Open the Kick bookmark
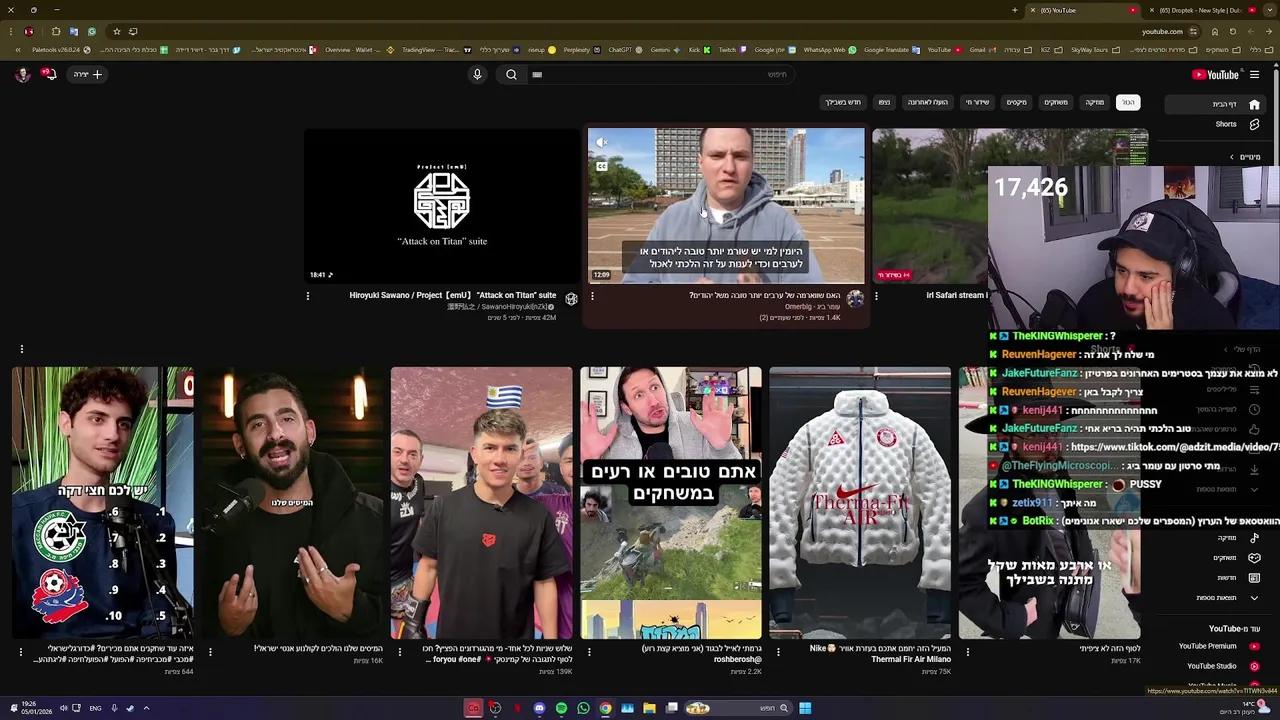Viewport: 1280px width, 720px height. 699,49
